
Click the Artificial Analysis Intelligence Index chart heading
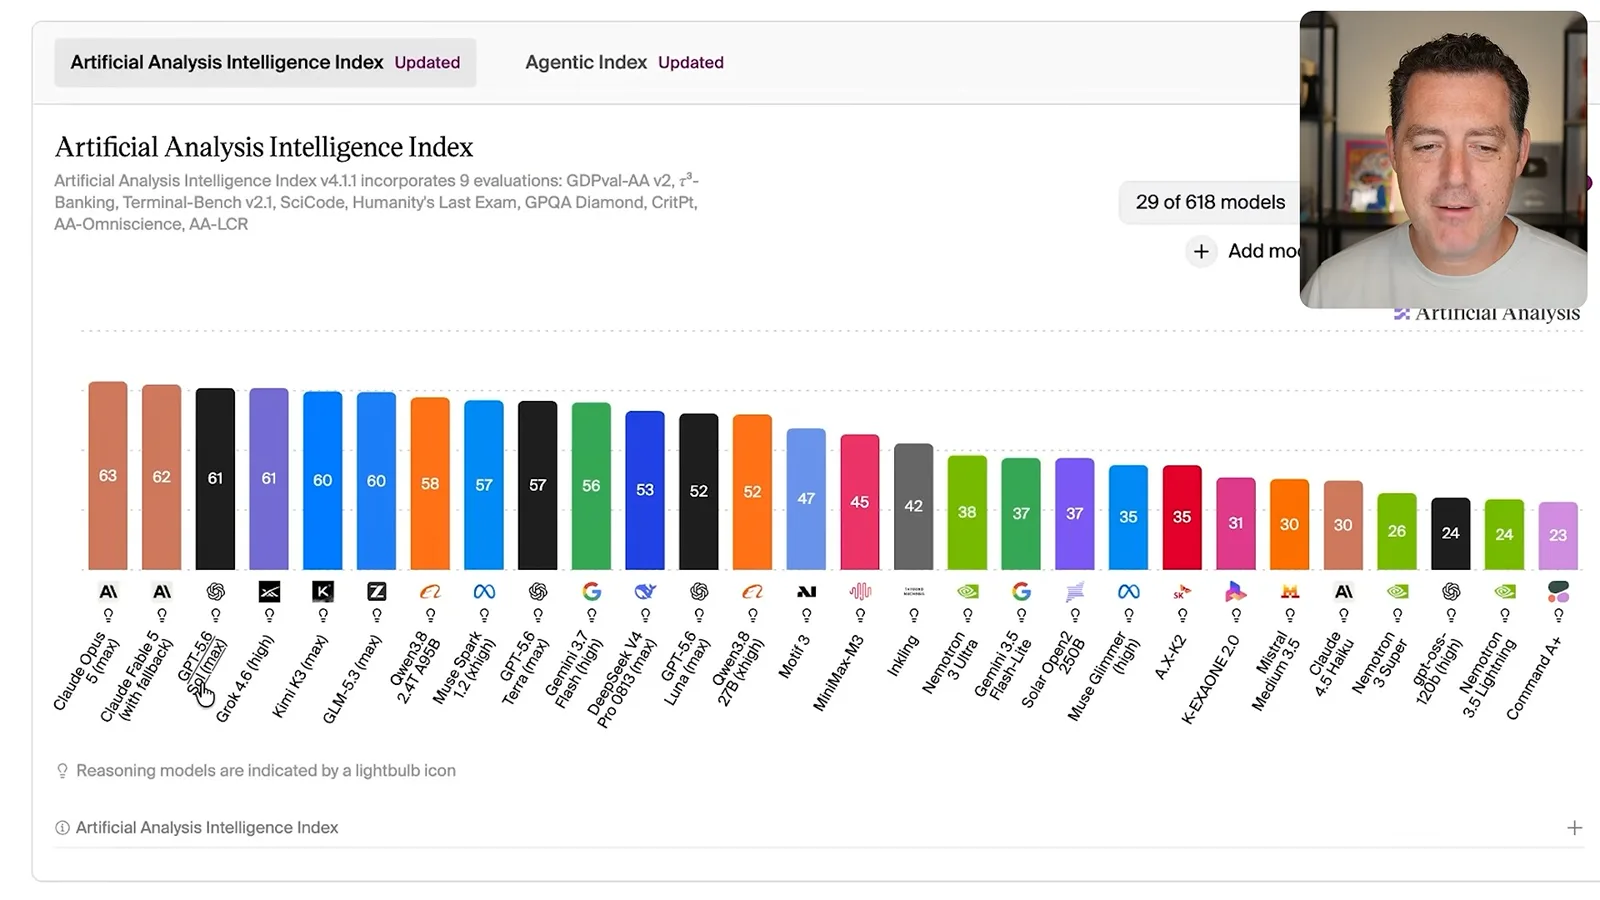click(264, 147)
